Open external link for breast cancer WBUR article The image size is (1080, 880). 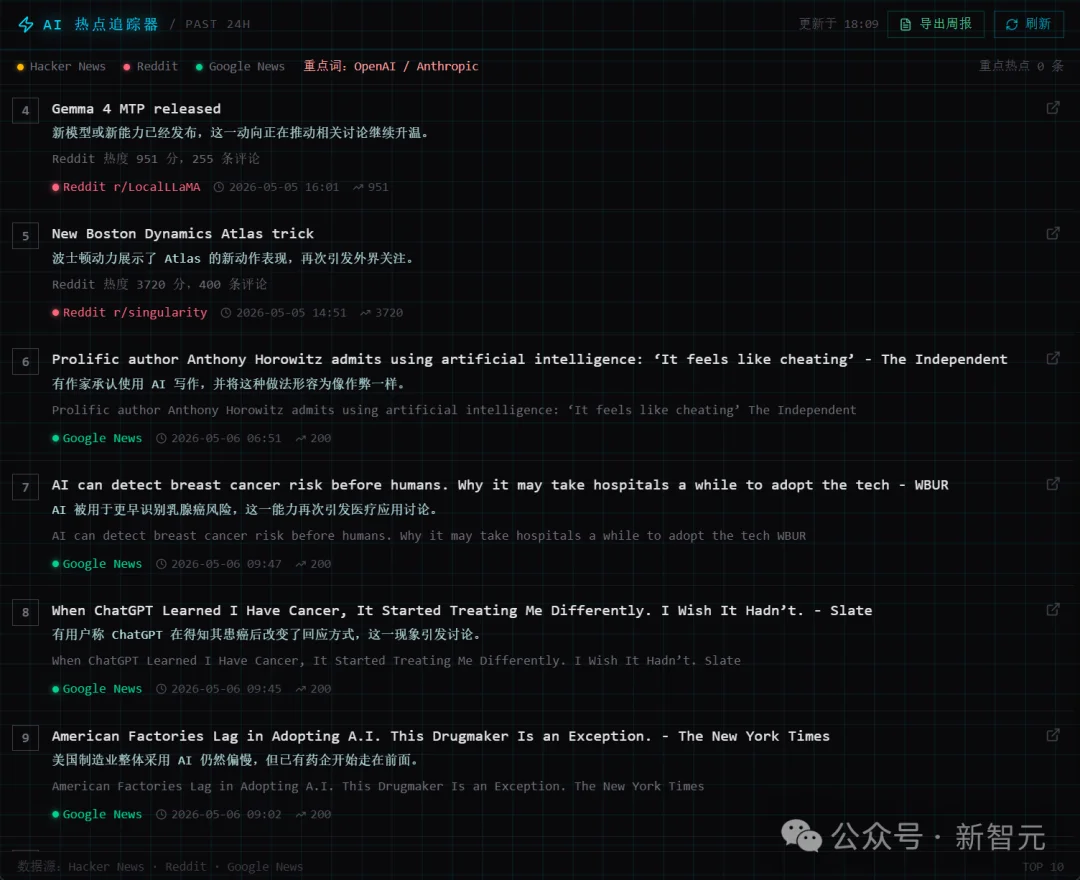pos(1052,484)
